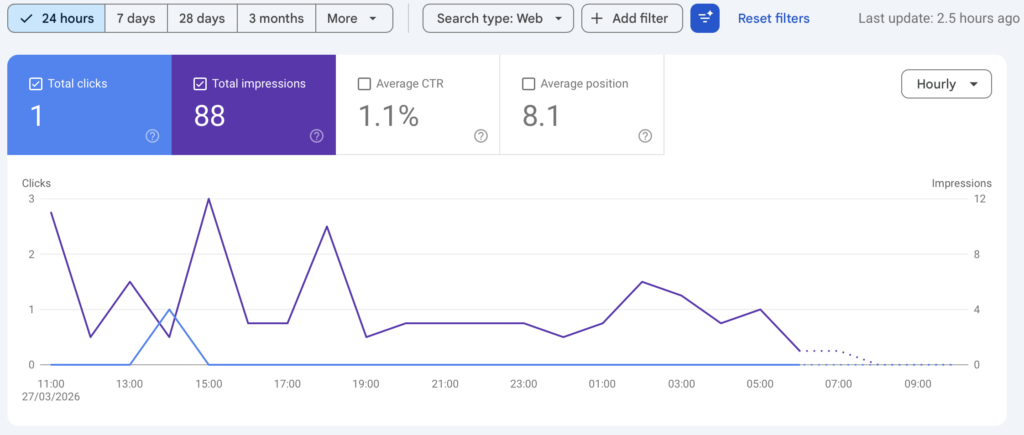Click help icon on Average position card
The width and height of the screenshot is (1024, 435).
[645, 136]
